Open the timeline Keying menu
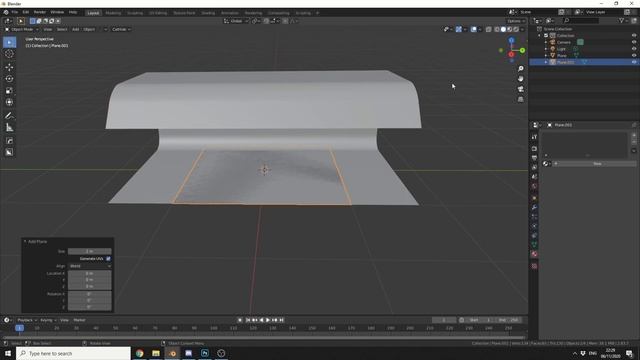Image resolution: width=640 pixels, height=360 pixels. (x=48, y=320)
